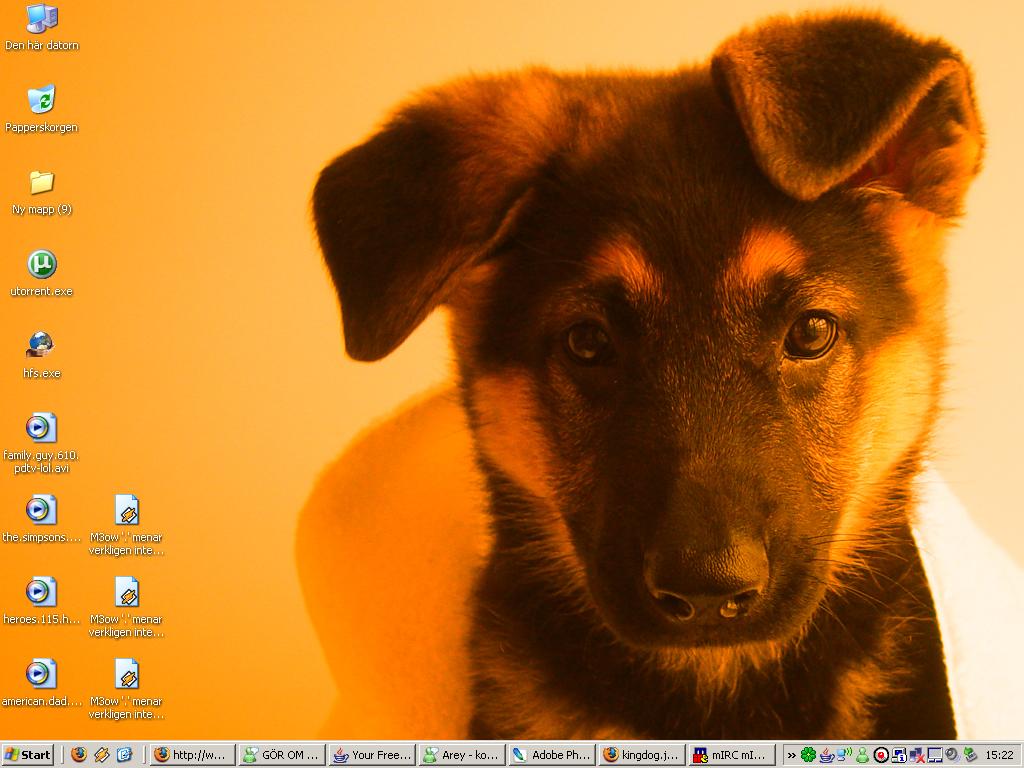The width and height of the screenshot is (1024, 768).
Task: Switch to the mIRC taskbar window
Action: (x=733, y=755)
